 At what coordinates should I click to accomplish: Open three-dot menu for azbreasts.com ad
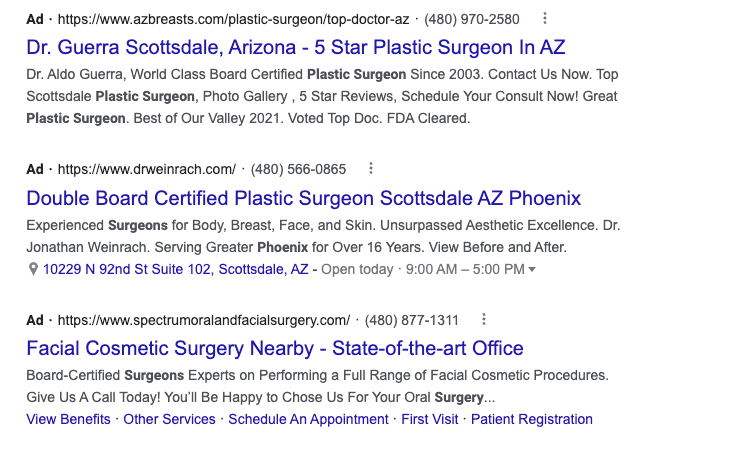545,19
